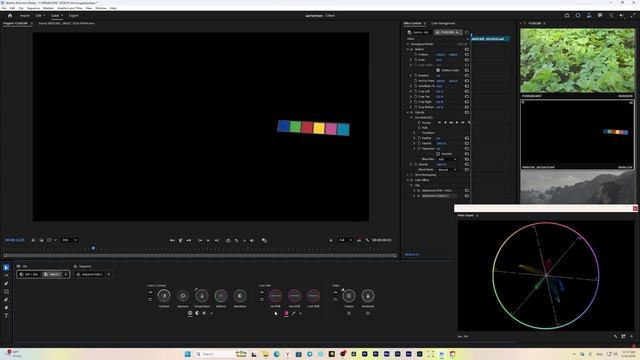Expand the Crop Left property row
The width and height of the screenshot is (640, 360).
[x=411, y=91]
